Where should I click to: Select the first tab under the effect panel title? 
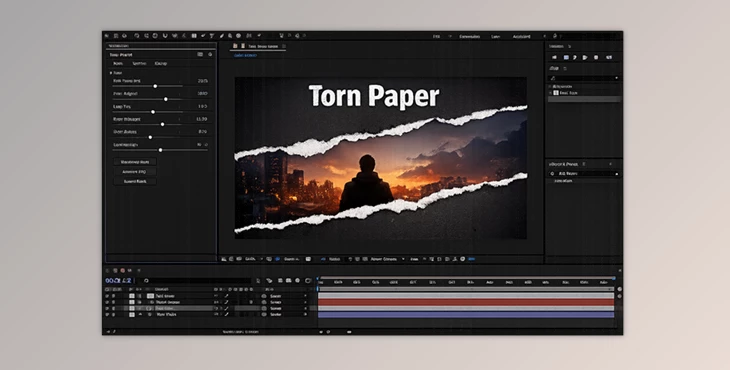[118, 63]
